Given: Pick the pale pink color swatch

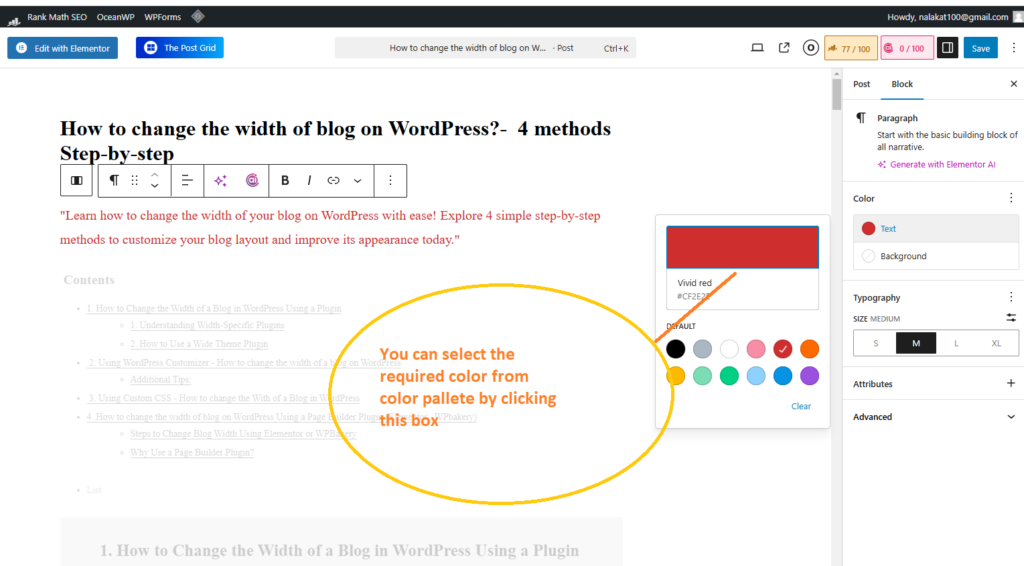Looking at the screenshot, I should (756, 349).
